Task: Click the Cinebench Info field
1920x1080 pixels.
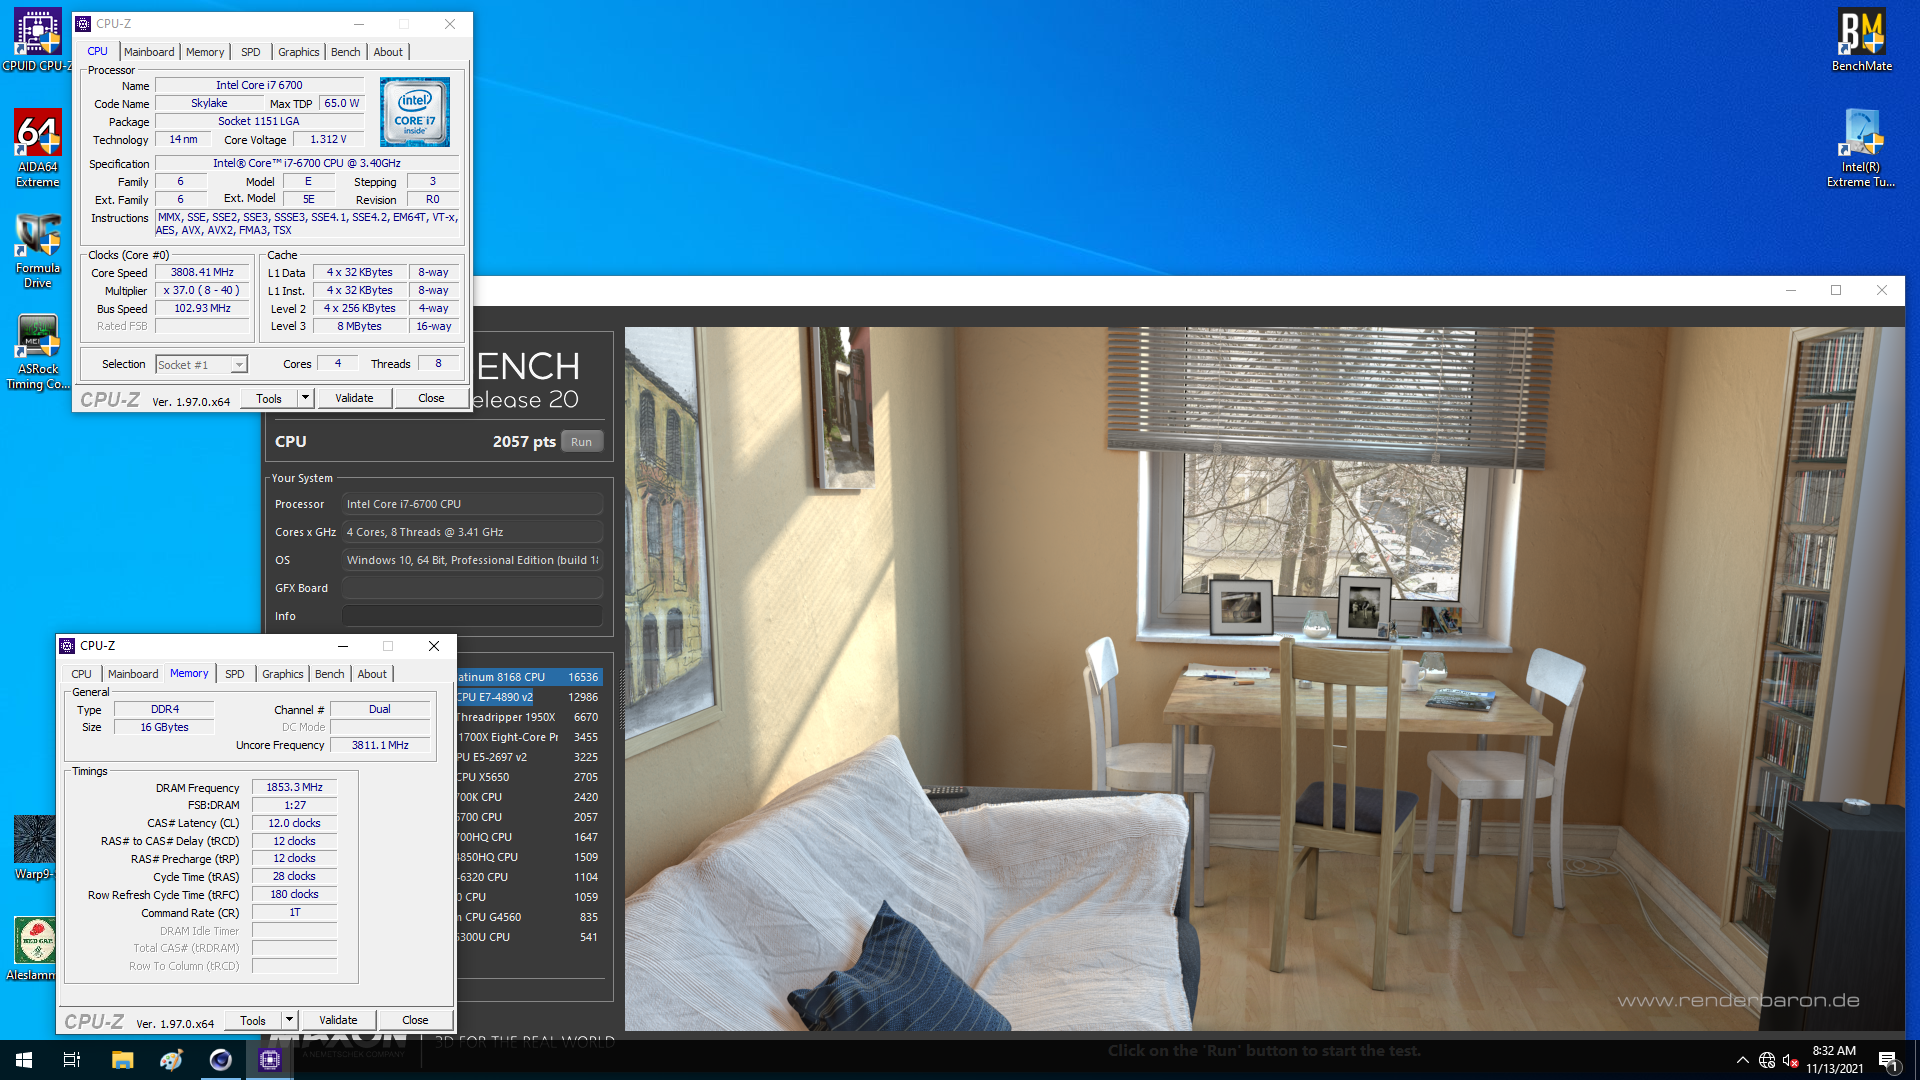Action: click(x=472, y=616)
